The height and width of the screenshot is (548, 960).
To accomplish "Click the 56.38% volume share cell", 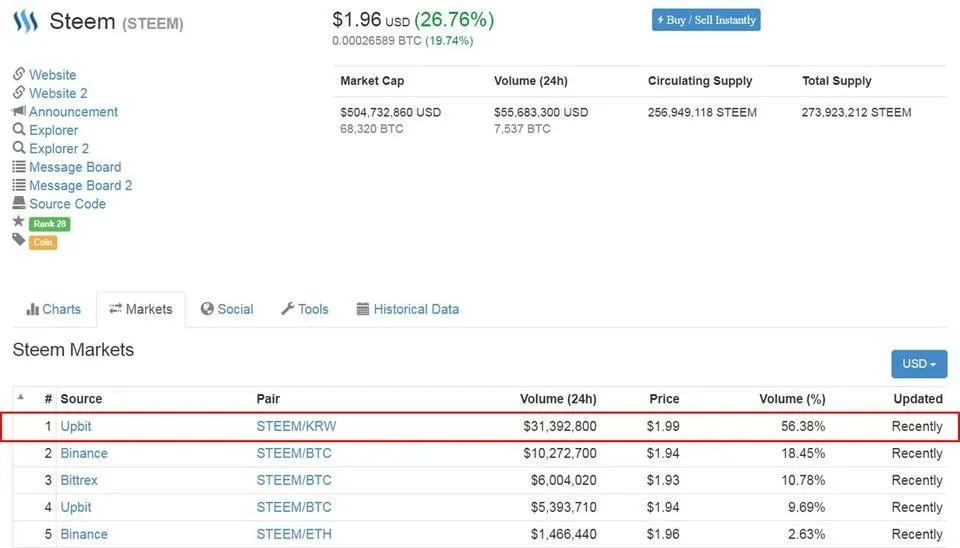I will click(803, 426).
